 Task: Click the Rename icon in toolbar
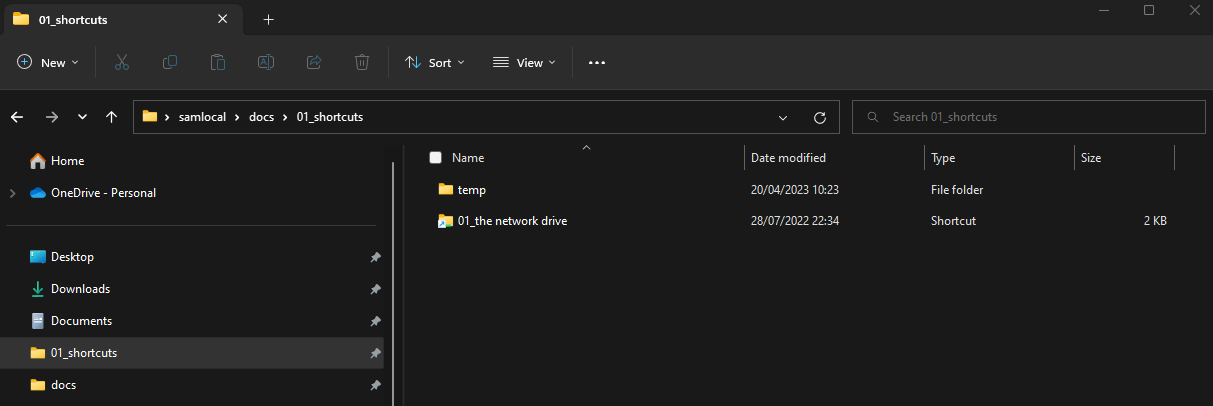pos(266,62)
